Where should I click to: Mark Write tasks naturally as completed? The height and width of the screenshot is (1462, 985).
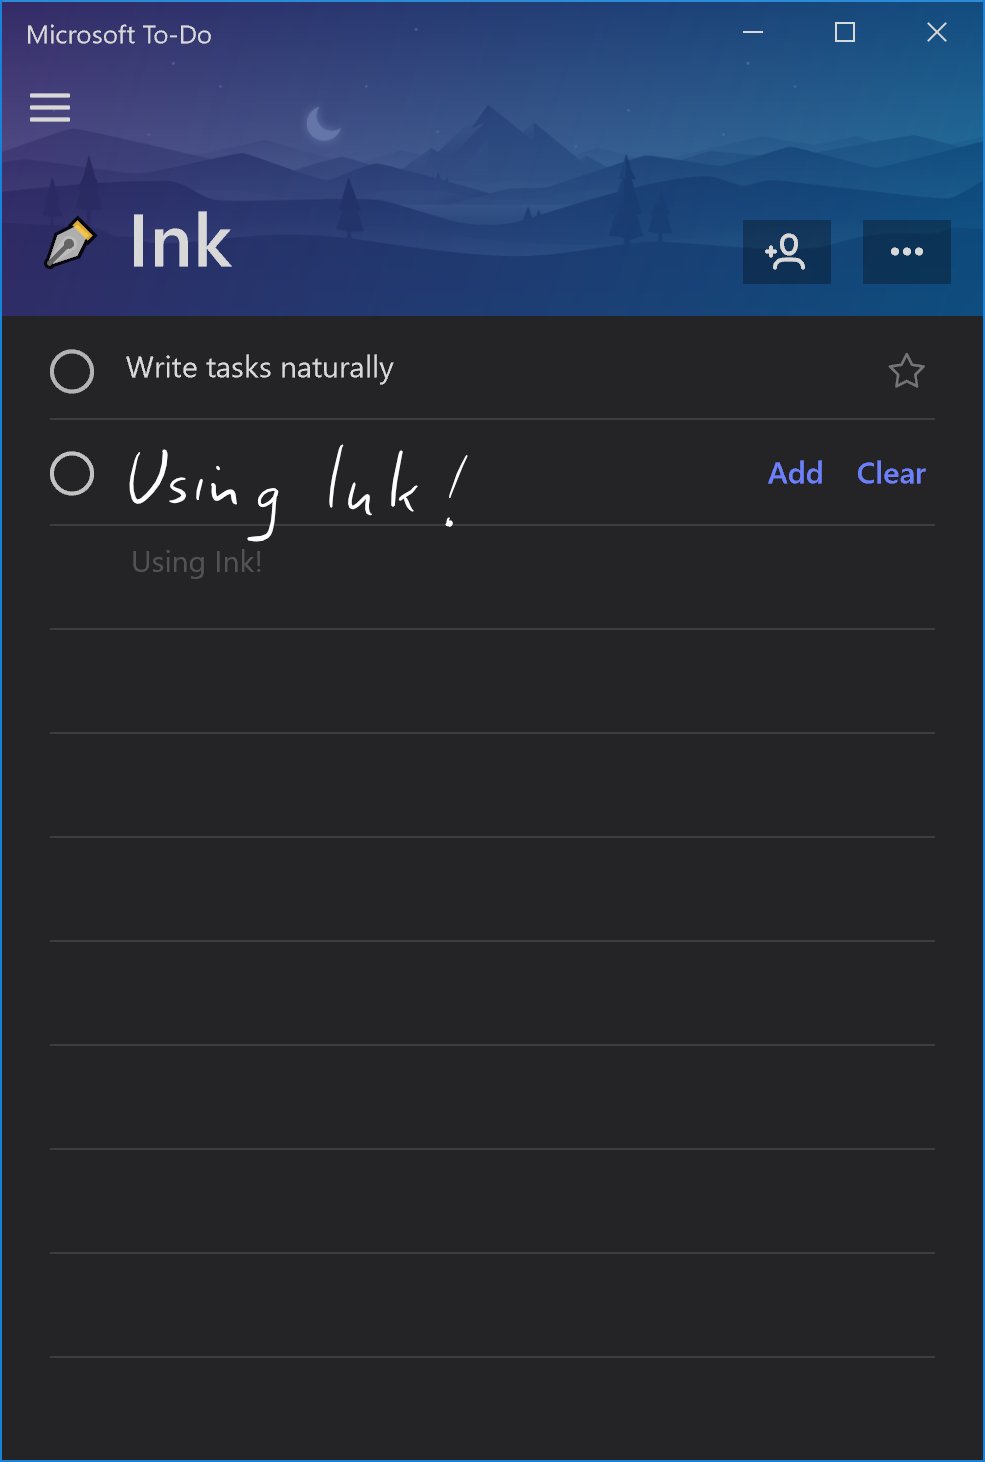coord(72,371)
